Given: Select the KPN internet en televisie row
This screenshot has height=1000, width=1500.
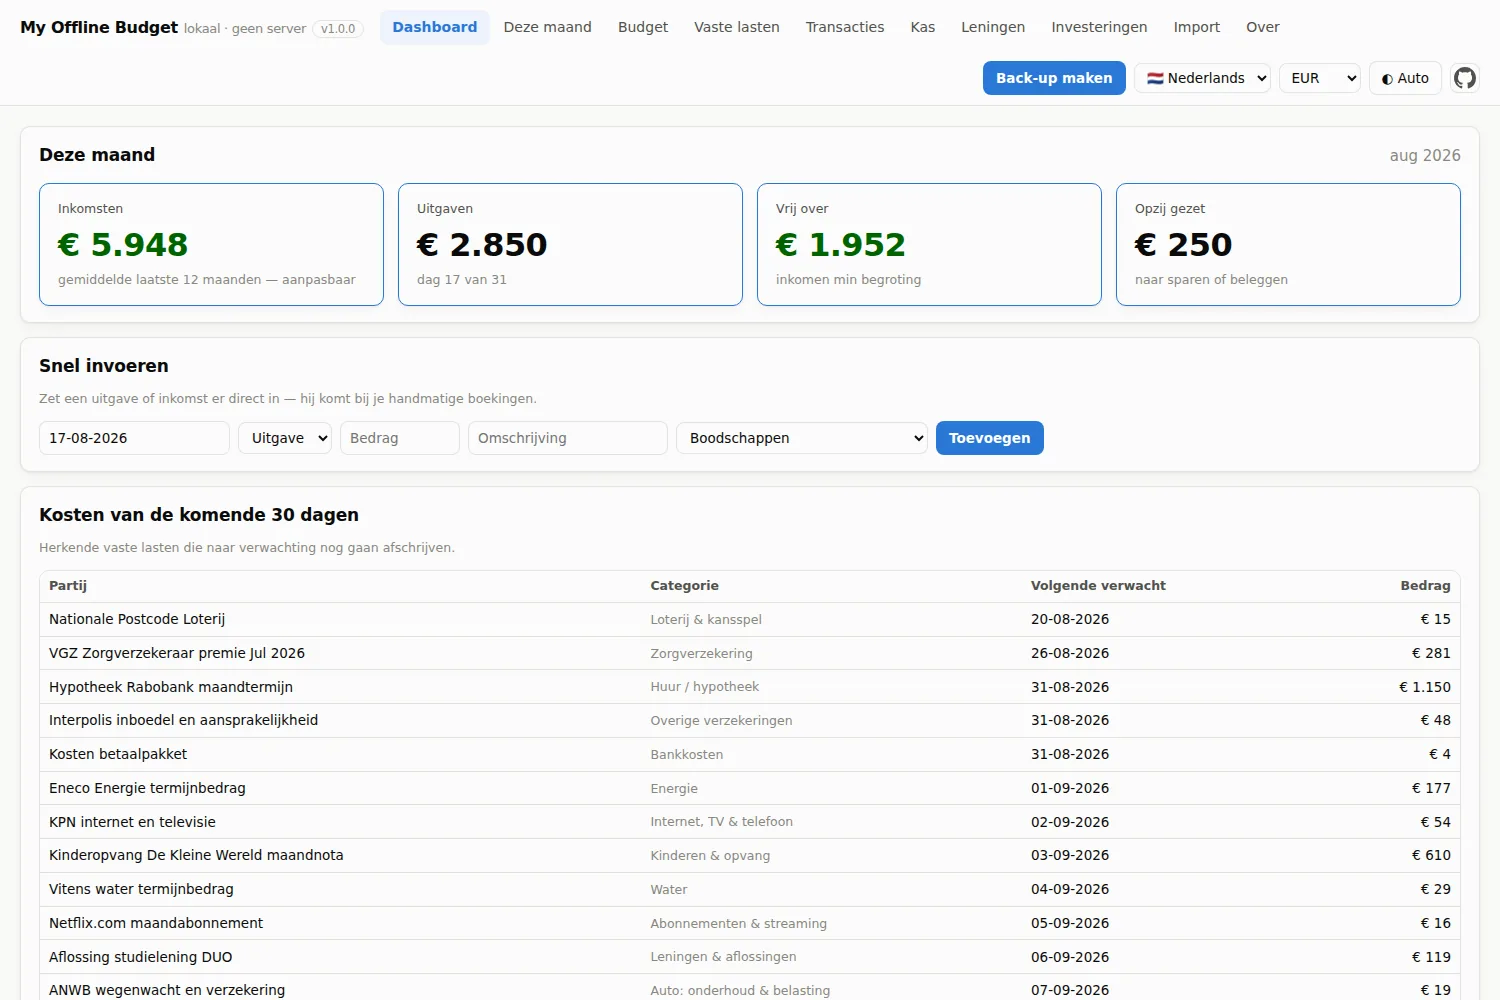Looking at the screenshot, I should point(750,822).
